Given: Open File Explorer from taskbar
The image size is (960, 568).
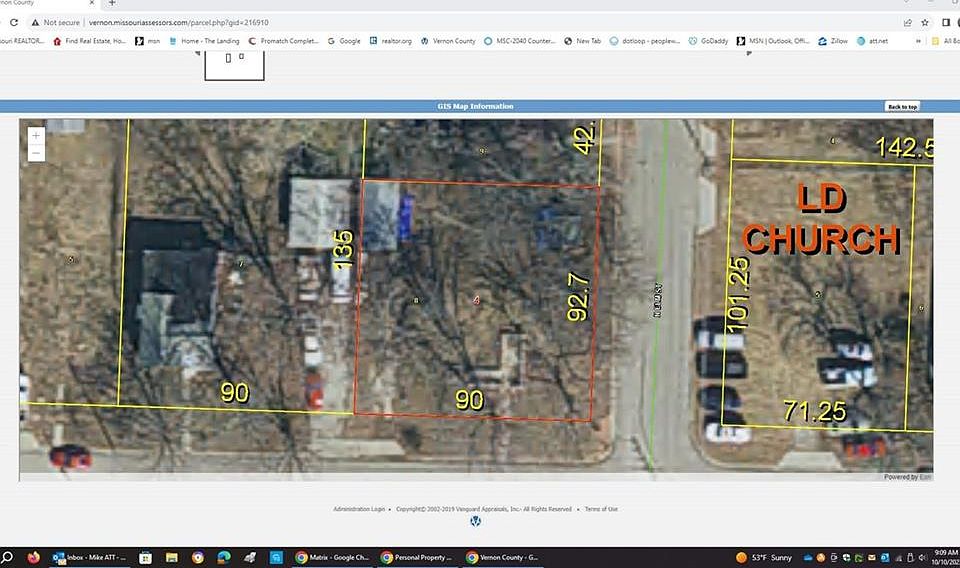Looking at the screenshot, I should click(172, 557).
